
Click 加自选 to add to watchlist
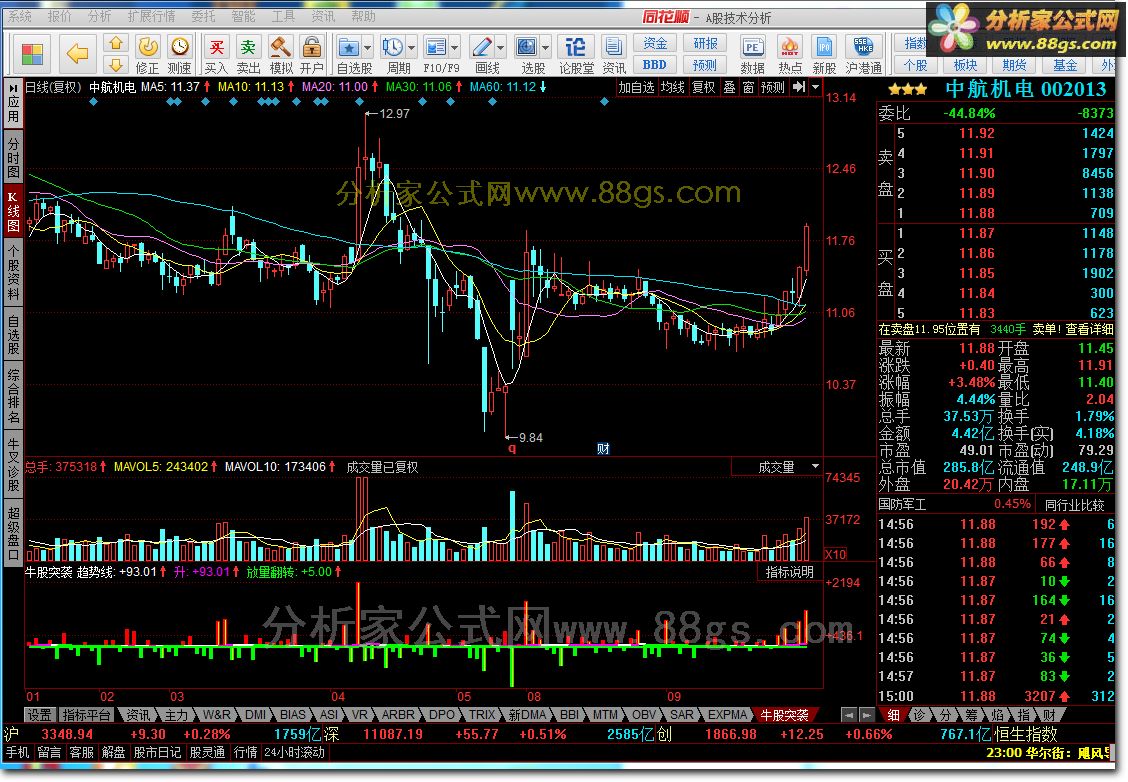[x=637, y=87]
